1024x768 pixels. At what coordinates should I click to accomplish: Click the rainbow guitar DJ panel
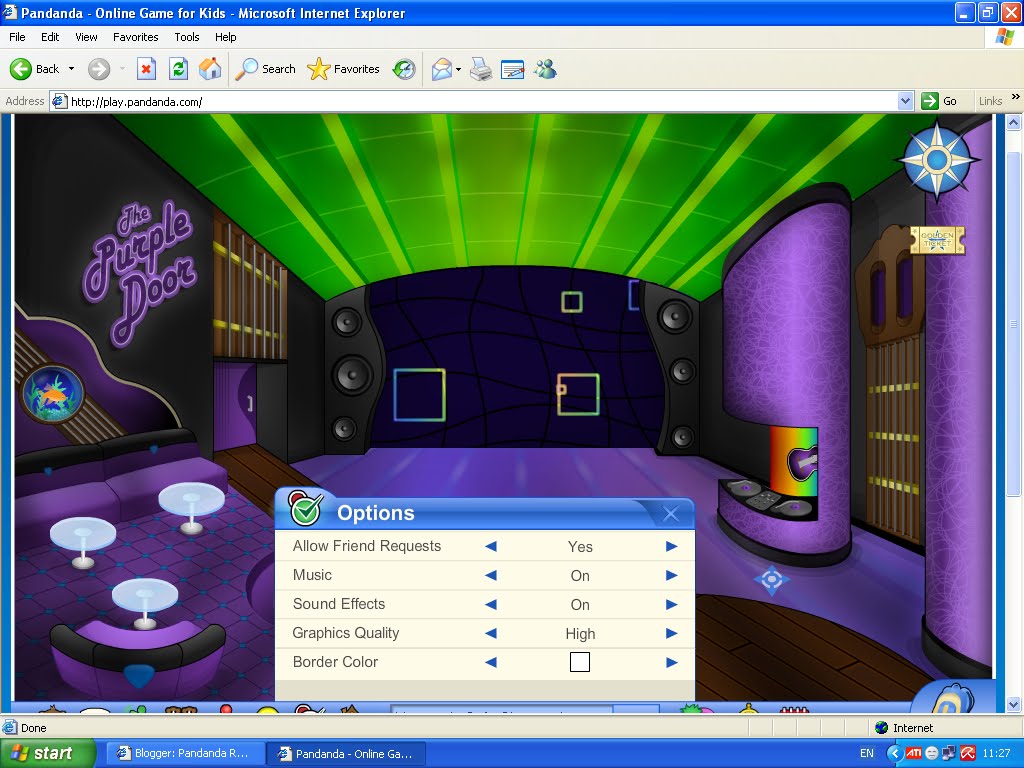[794, 460]
